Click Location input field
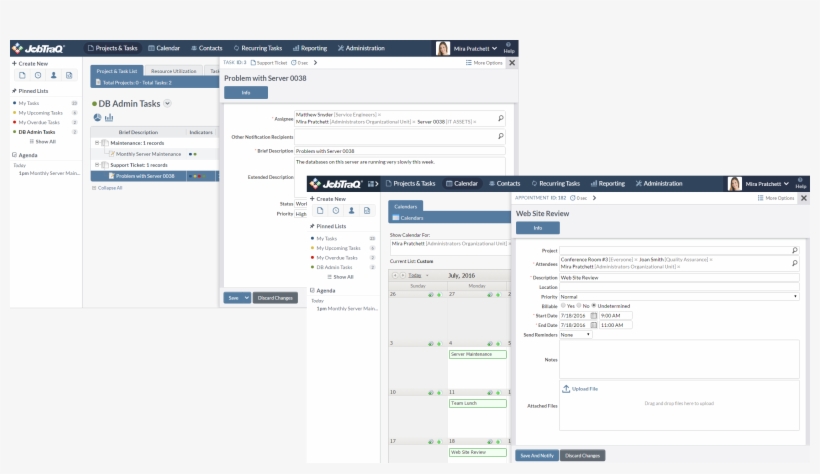Viewport: 820px width, 474px height. (679, 287)
